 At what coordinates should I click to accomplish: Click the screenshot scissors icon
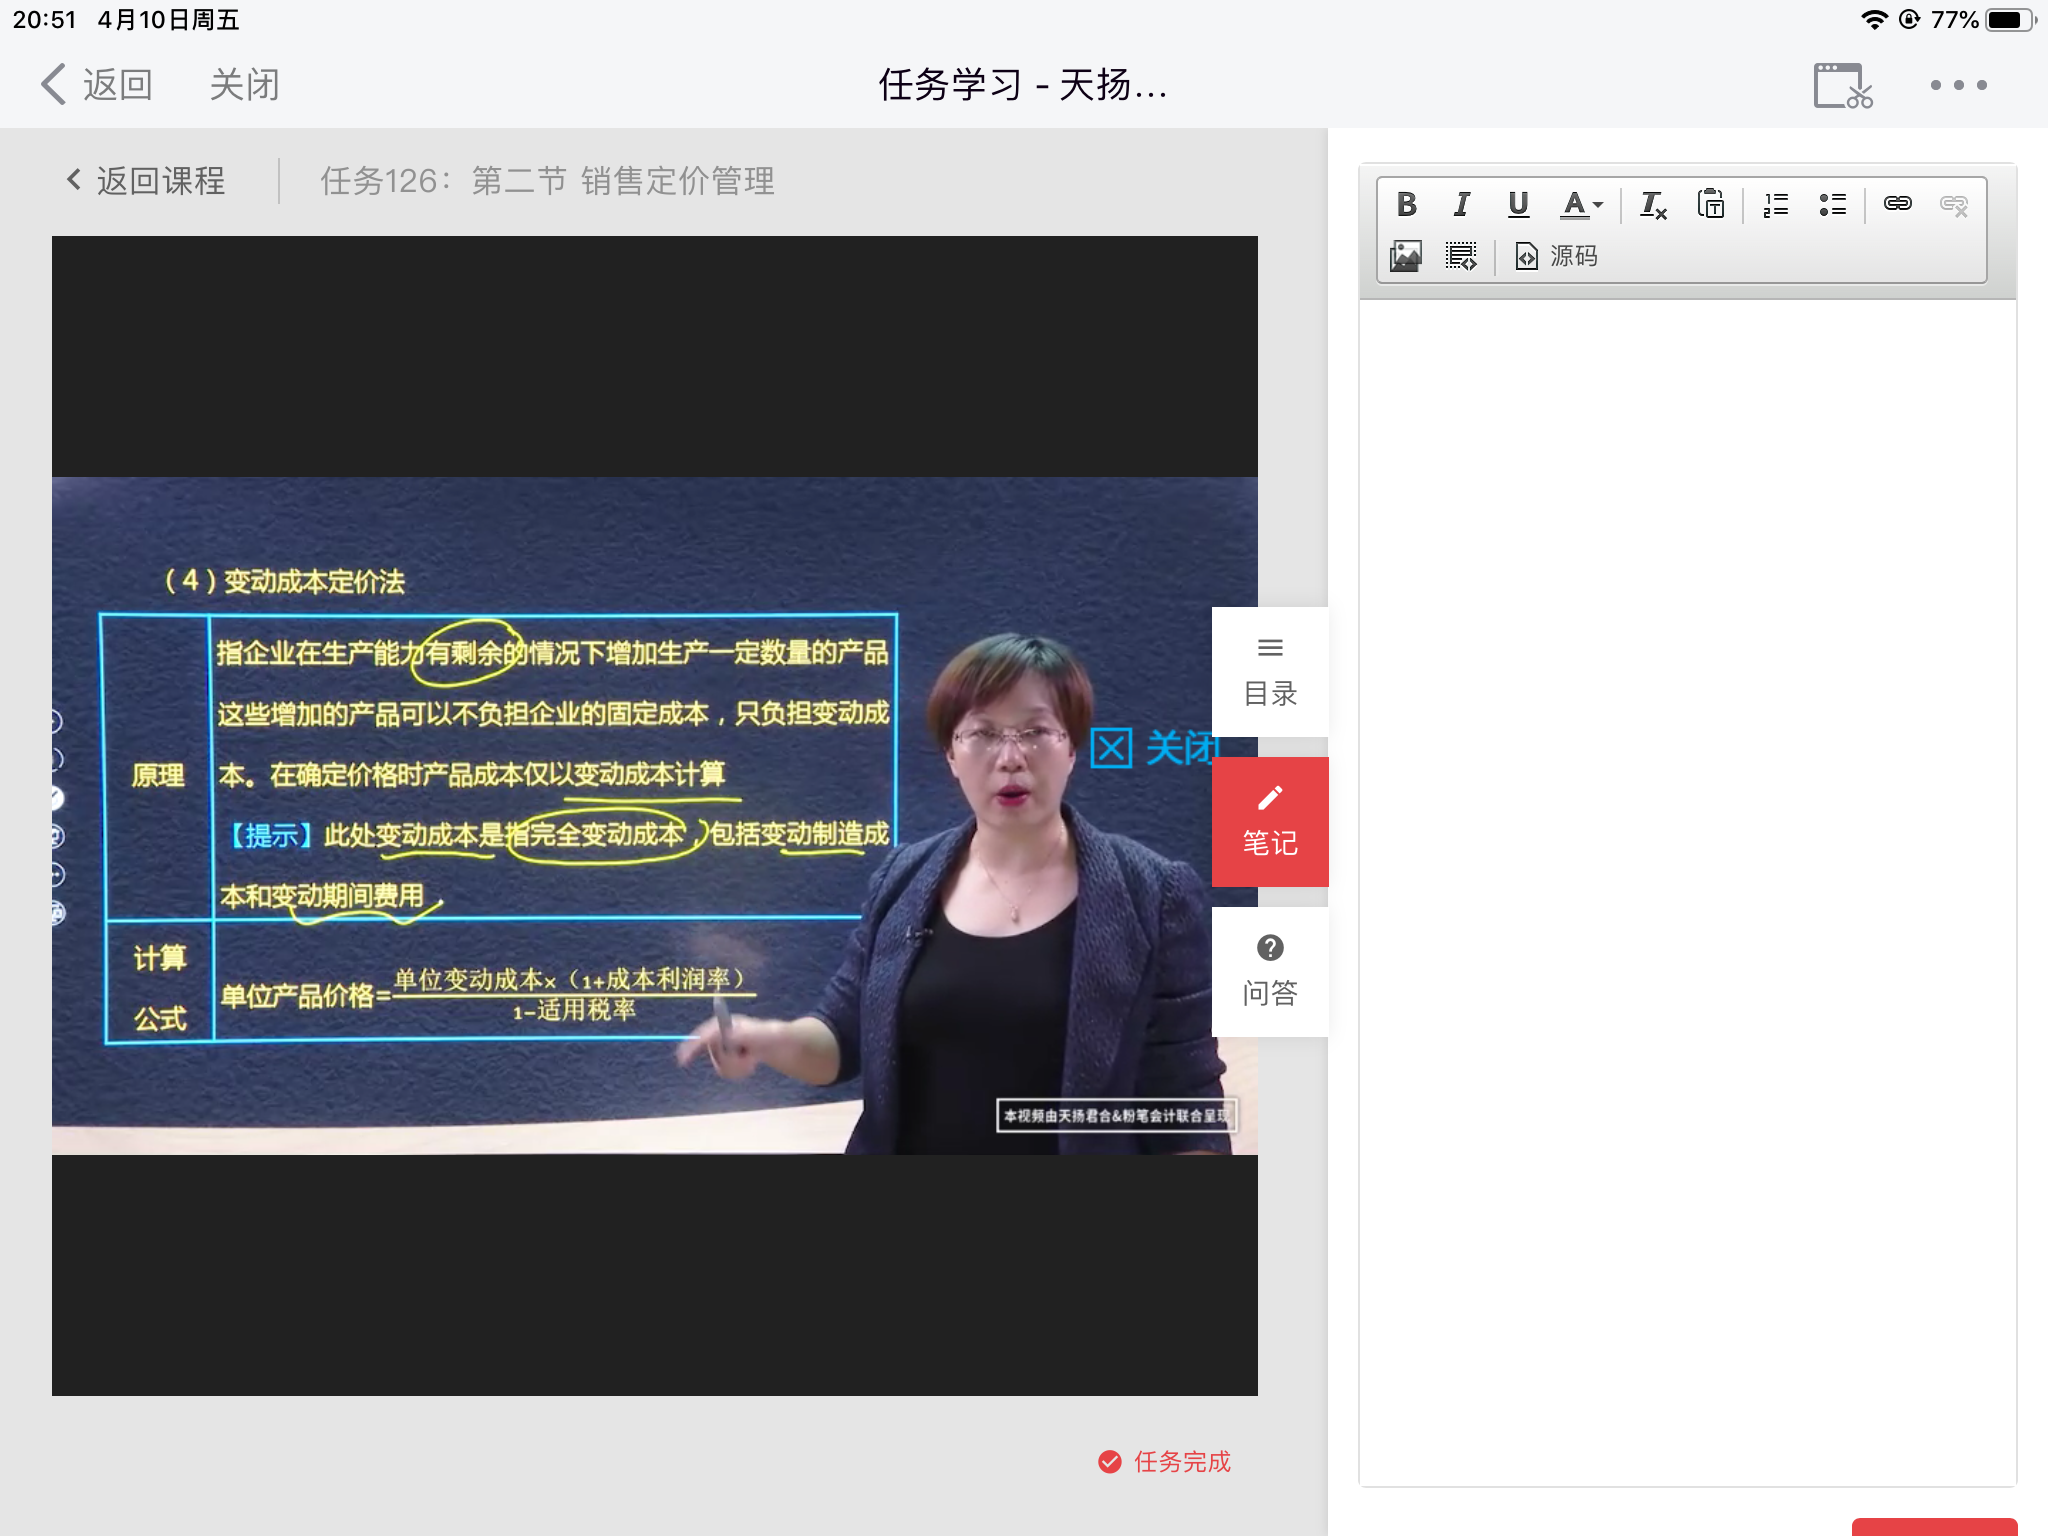[x=1842, y=85]
